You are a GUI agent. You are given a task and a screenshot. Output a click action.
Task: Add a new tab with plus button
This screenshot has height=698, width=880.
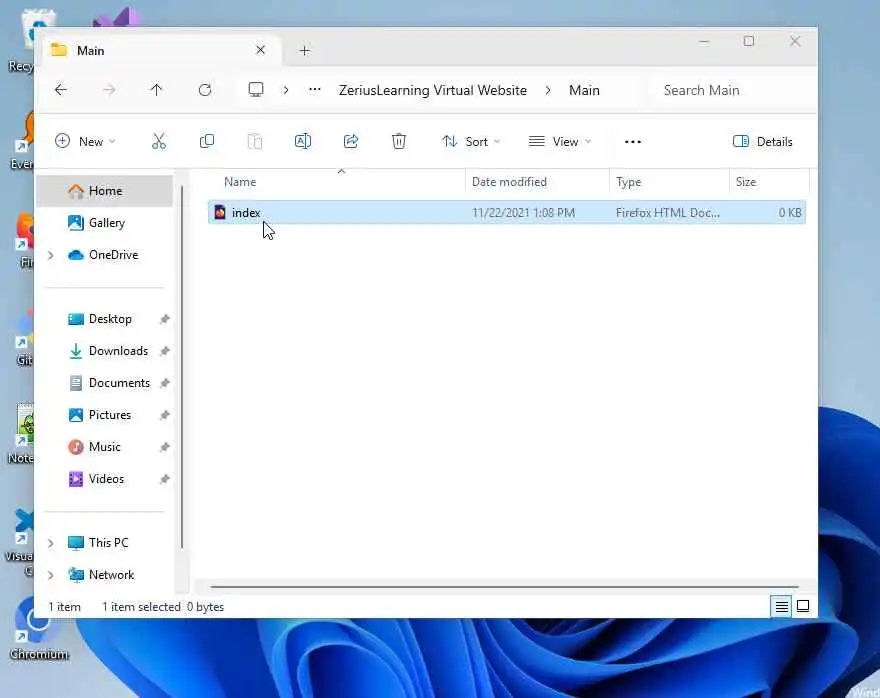click(x=305, y=50)
